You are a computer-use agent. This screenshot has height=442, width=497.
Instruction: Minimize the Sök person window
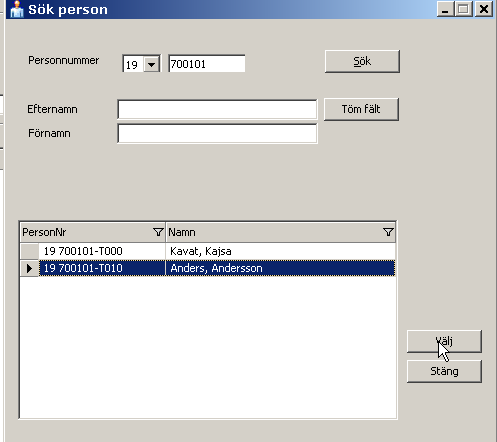pos(445,9)
